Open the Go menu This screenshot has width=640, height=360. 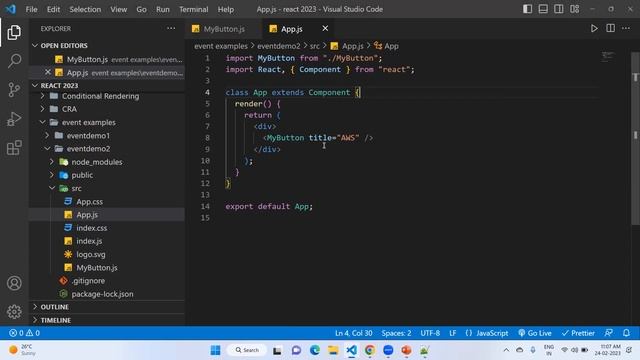(x=141, y=9)
